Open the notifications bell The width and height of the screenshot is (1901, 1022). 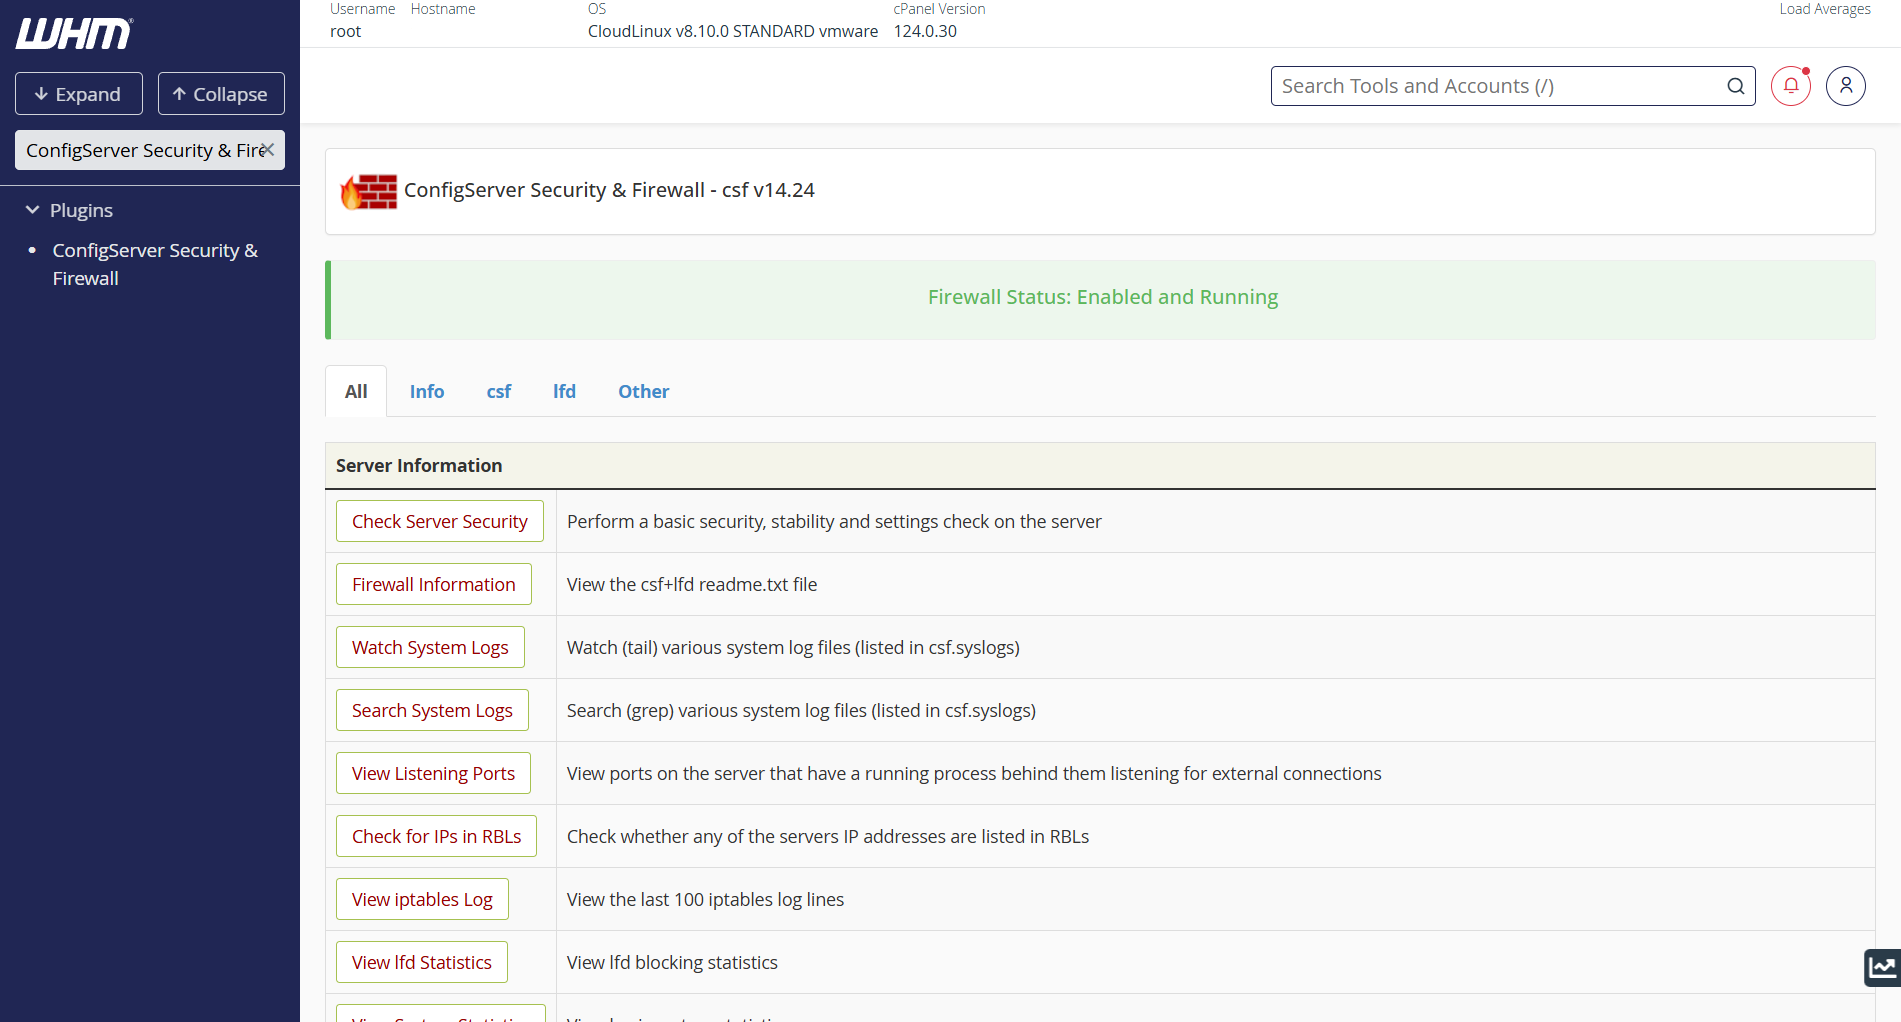[x=1790, y=86]
